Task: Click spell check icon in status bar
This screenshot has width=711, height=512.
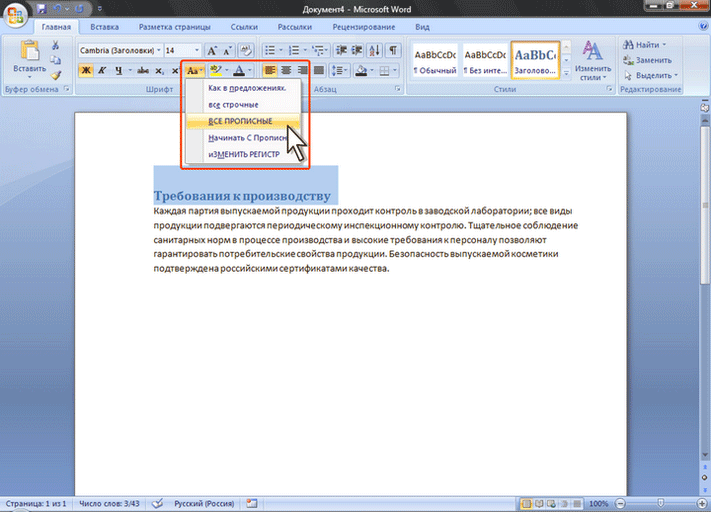Action: point(157,503)
